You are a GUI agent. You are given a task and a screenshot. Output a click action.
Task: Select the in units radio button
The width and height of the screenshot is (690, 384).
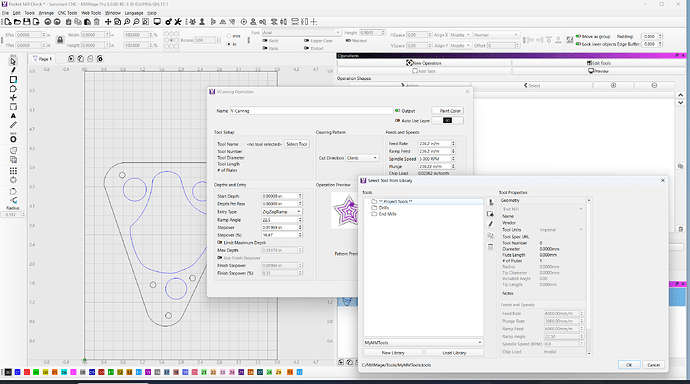229,44
